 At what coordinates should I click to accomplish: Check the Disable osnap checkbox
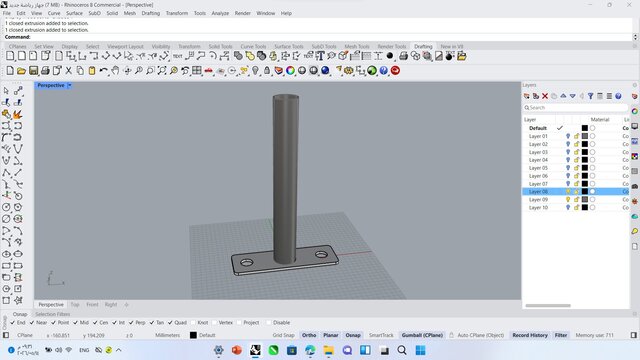269,322
